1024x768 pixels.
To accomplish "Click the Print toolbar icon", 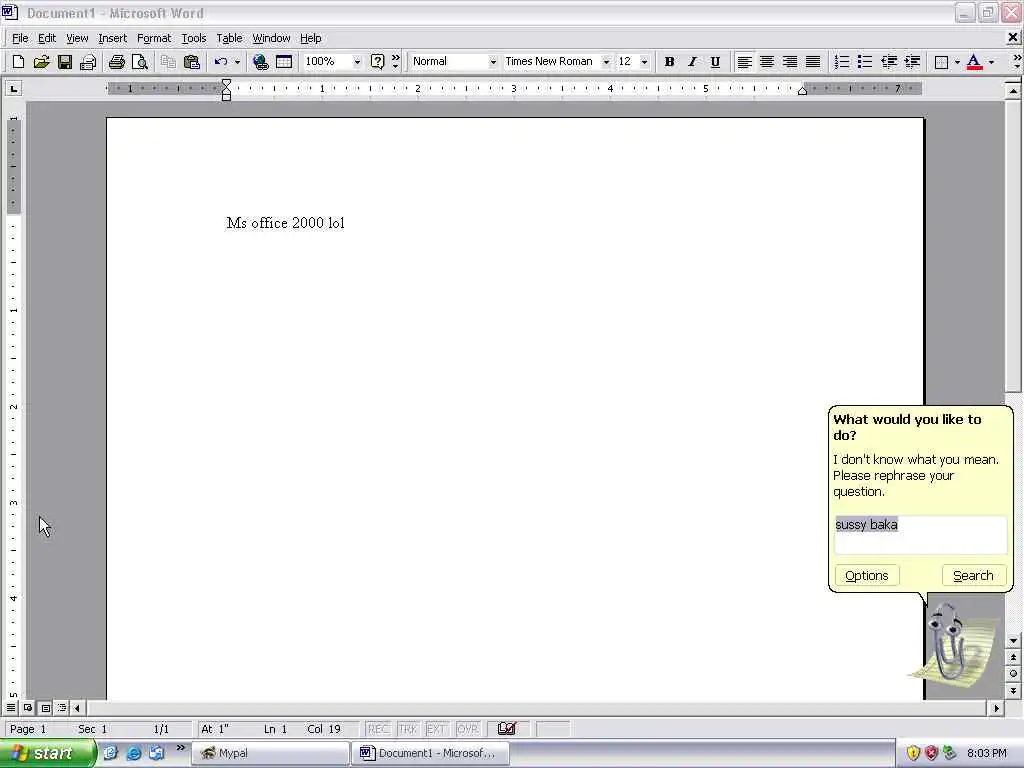I will tap(116, 62).
